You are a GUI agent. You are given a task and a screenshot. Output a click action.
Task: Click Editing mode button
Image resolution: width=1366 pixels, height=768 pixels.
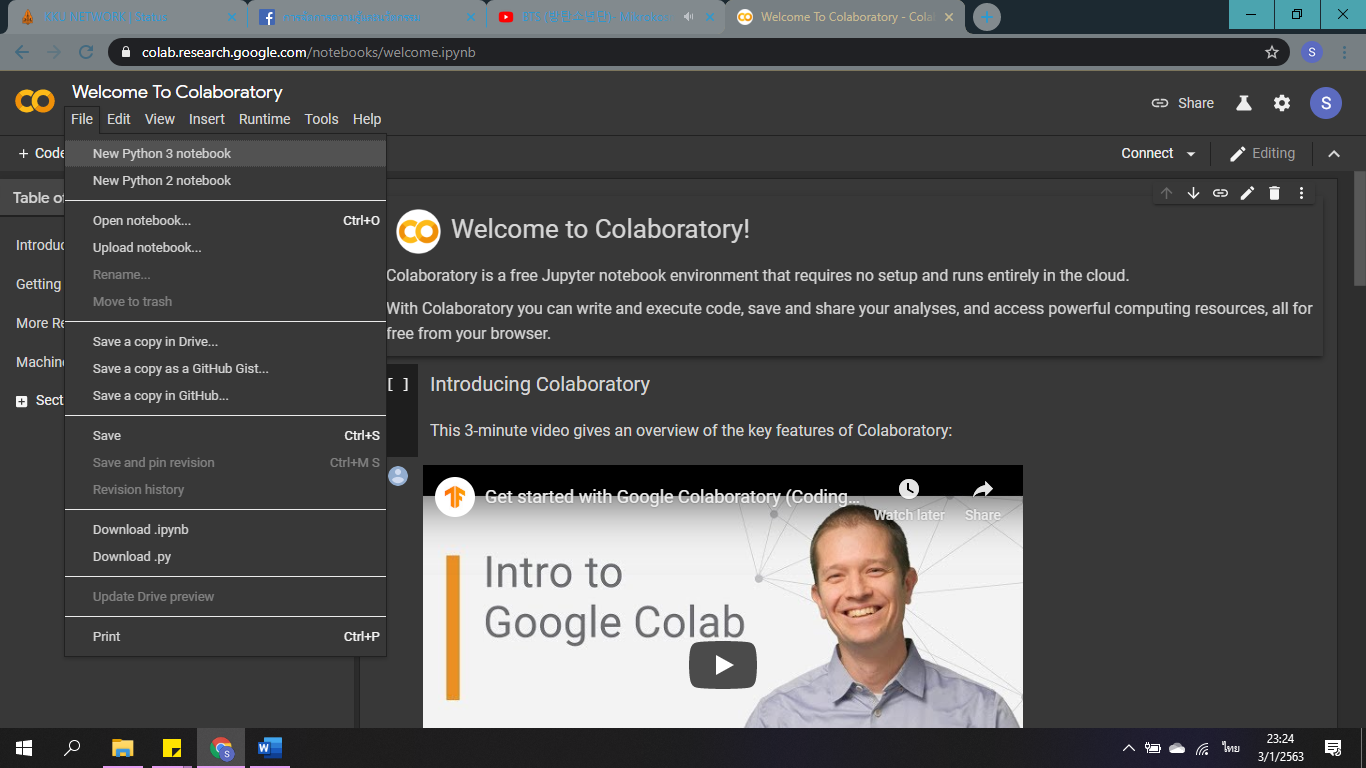1262,153
